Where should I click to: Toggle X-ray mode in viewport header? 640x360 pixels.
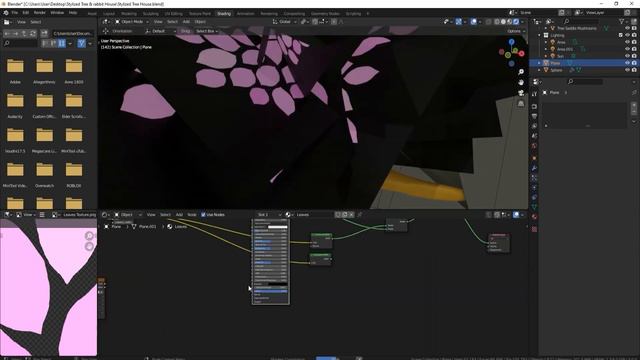click(x=489, y=22)
